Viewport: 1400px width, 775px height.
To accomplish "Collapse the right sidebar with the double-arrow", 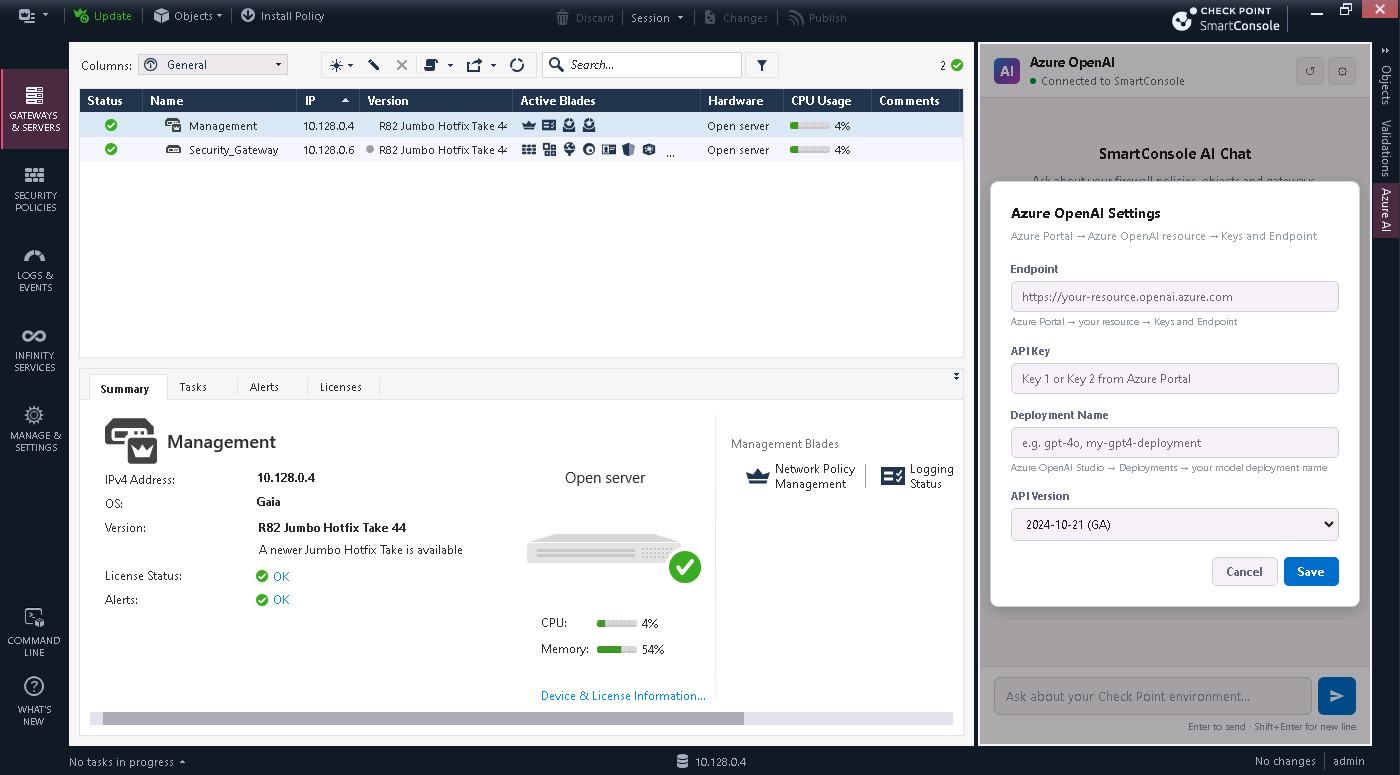I will click(x=1385, y=53).
